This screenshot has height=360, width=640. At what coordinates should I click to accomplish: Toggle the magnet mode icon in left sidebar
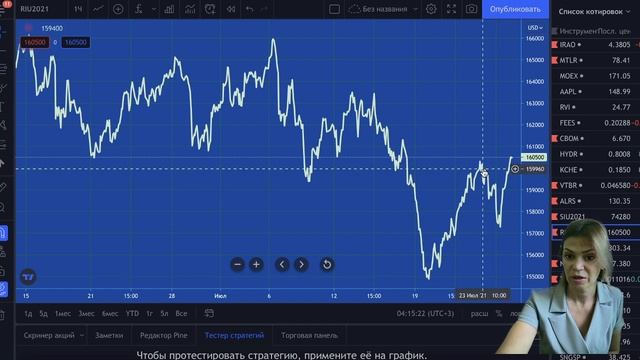(x=3, y=233)
